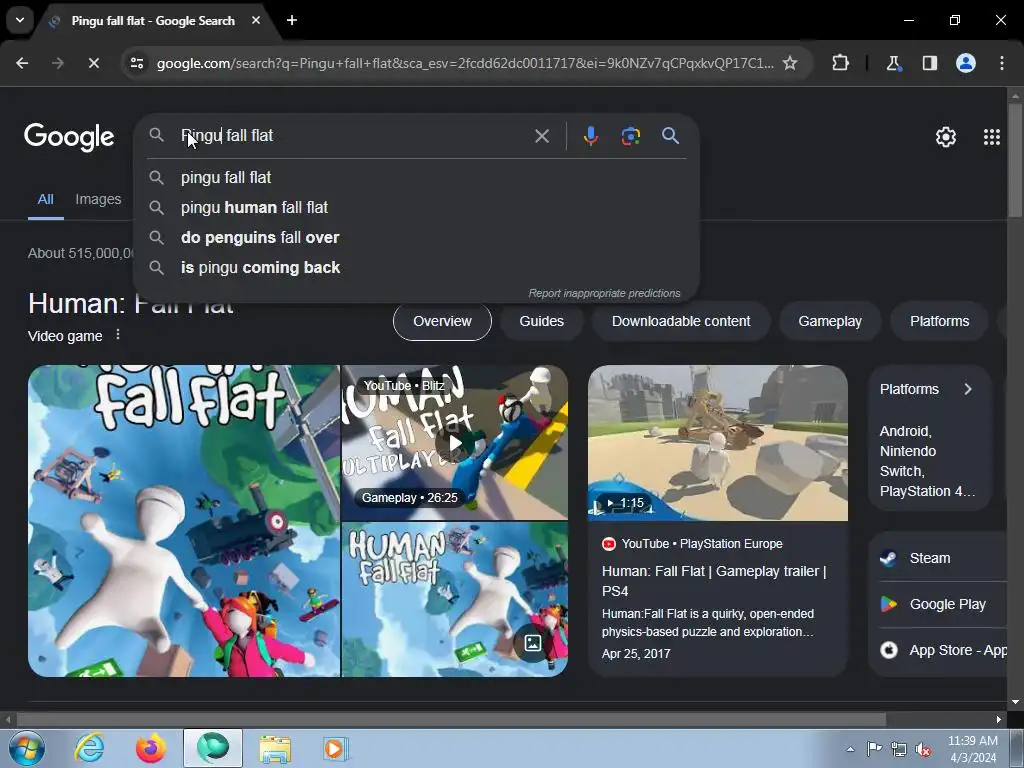Open site information icon in address bar
Image resolution: width=1024 pixels, height=768 pixels.
137,63
